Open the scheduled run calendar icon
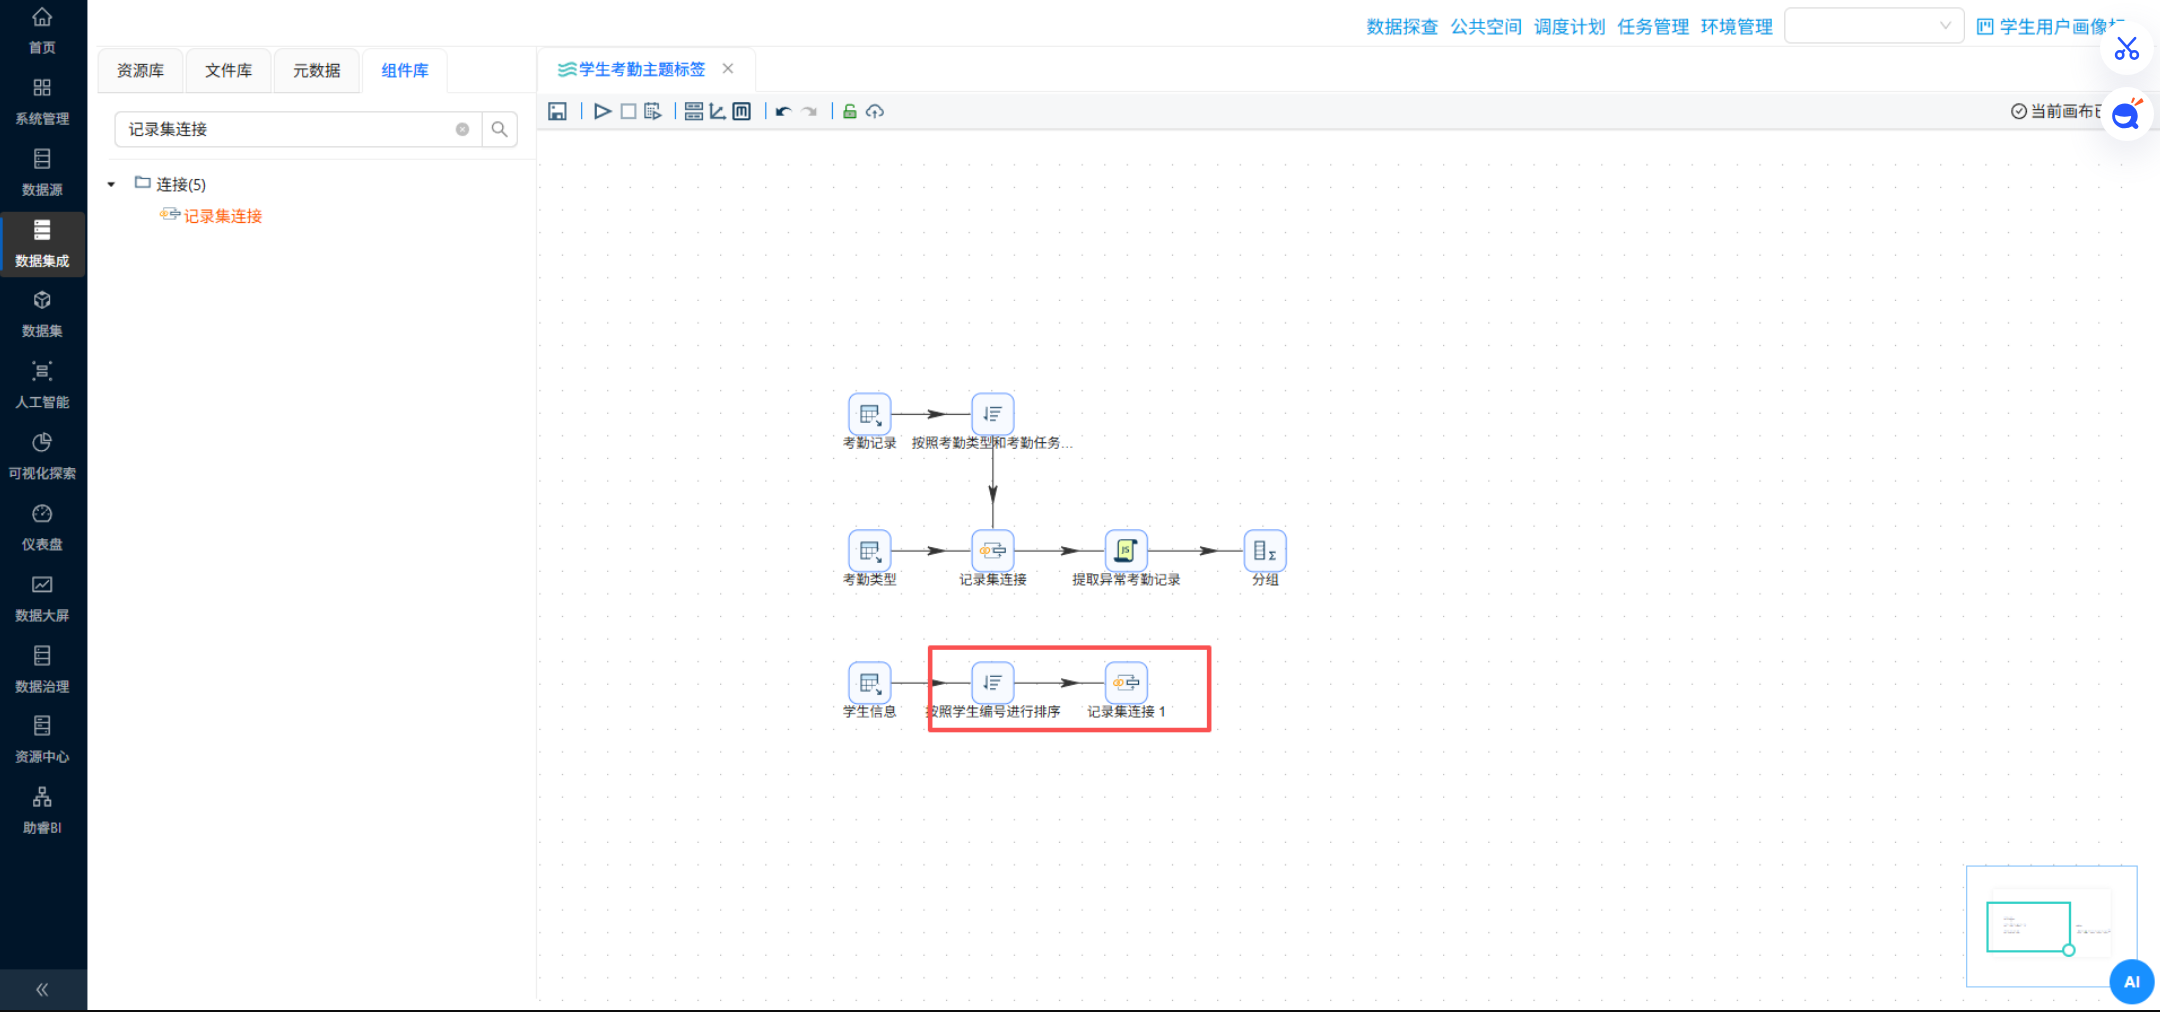Image resolution: width=2160 pixels, height=1012 pixels. [653, 111]
